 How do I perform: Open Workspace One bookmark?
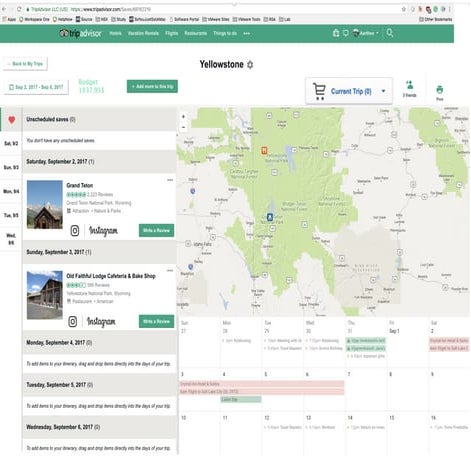(x=34, y=19)
